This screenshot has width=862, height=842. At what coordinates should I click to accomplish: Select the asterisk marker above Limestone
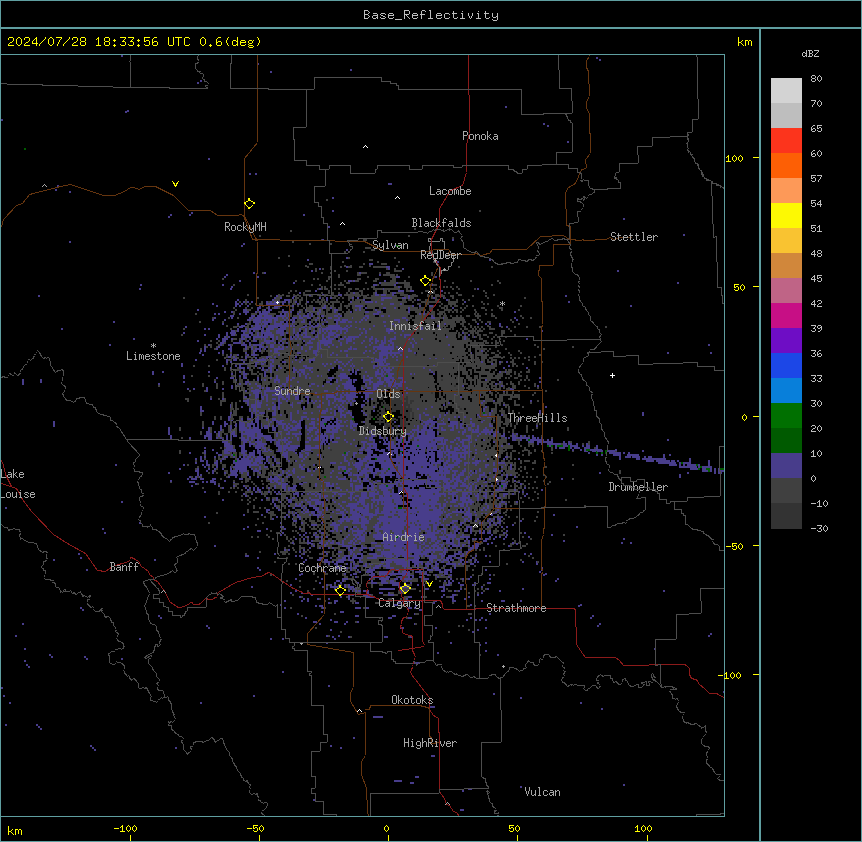153,346
